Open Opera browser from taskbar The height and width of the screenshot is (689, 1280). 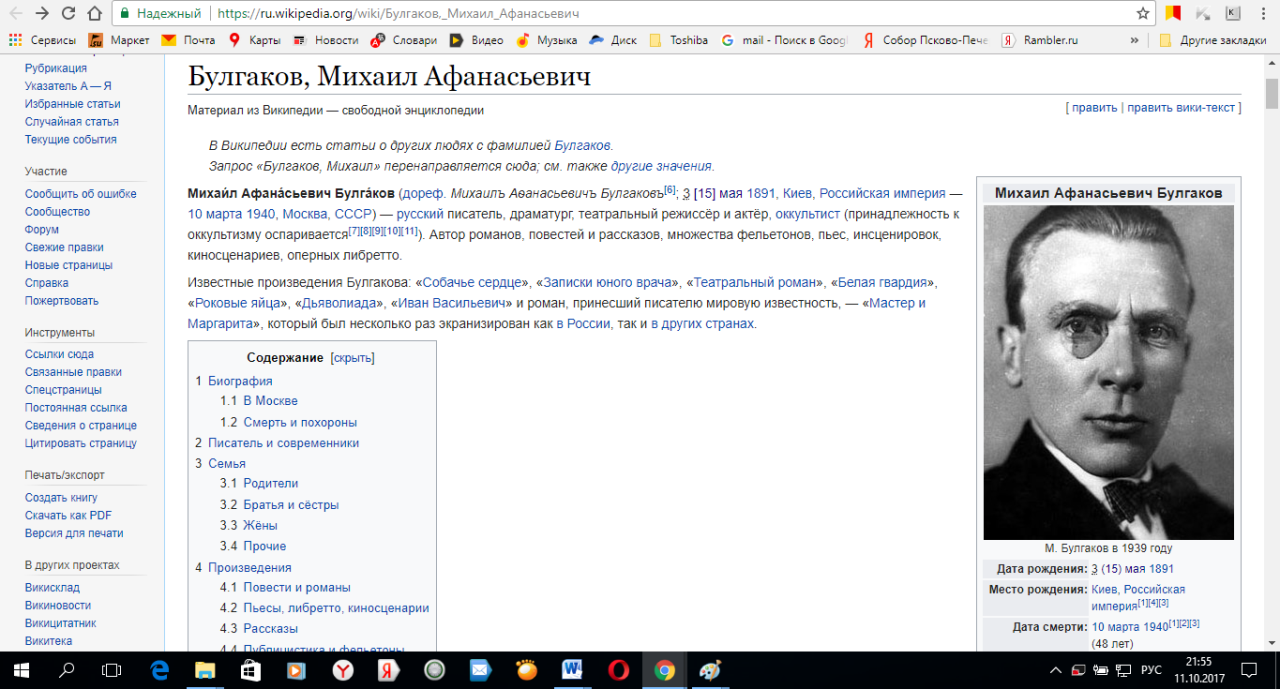(619, 670)
